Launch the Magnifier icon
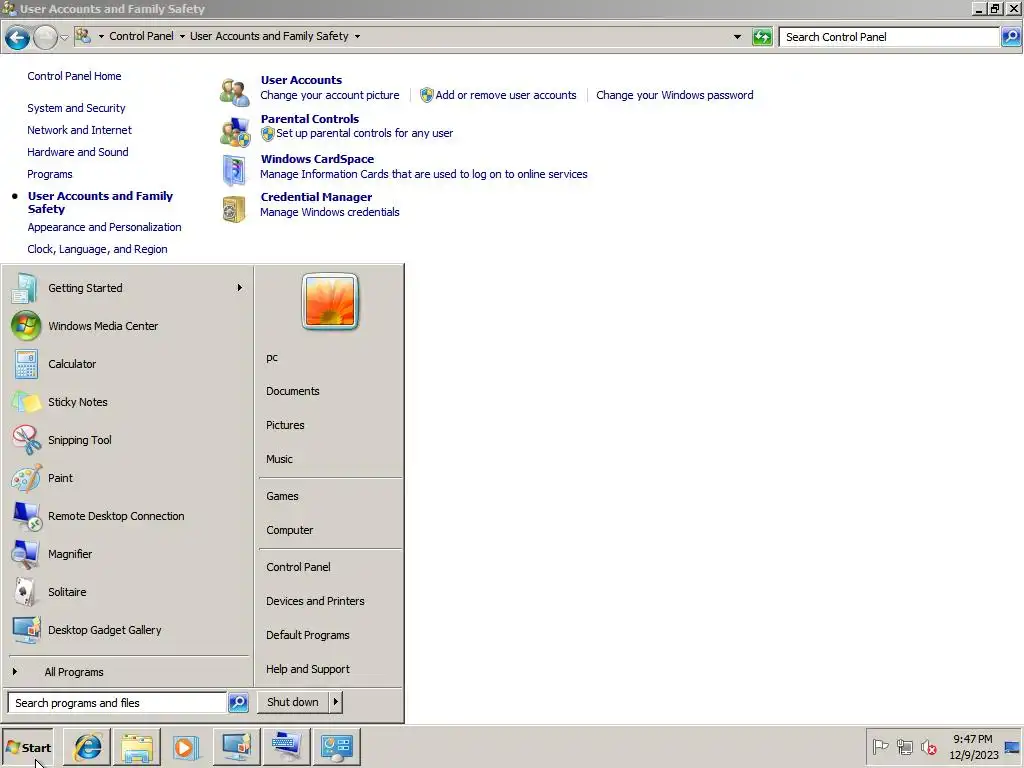1024x768 pixels. click(26, 554)
